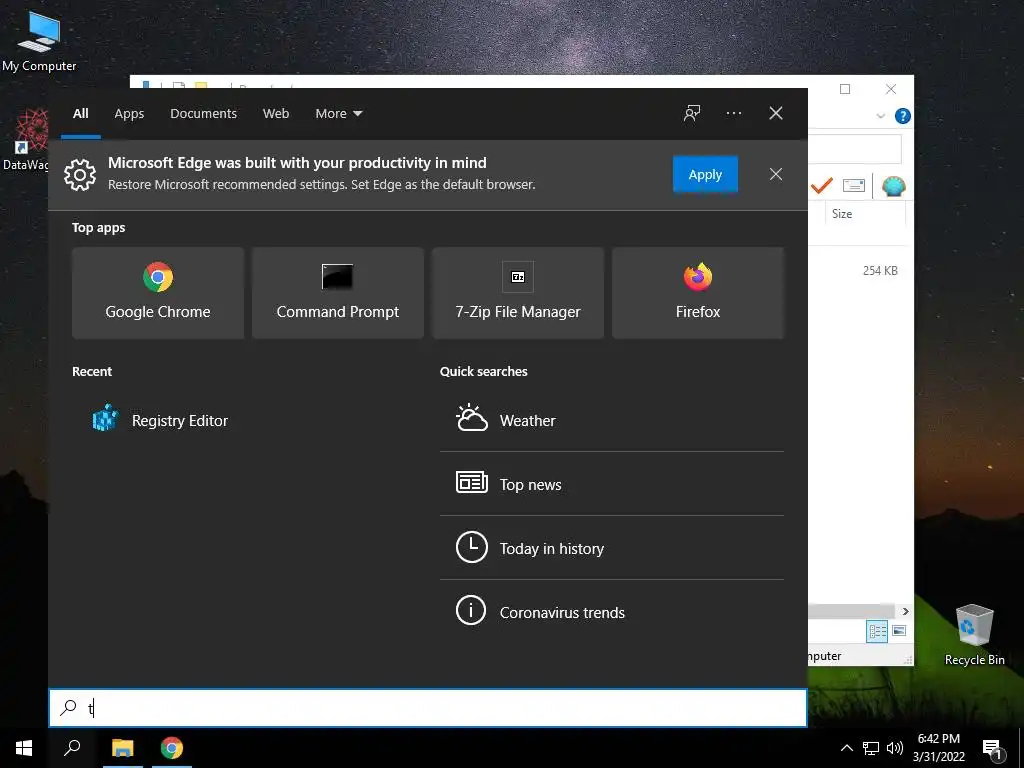The width and height of the screenshot is (1024, 768).
Task: Open Today in history quick search
Action: coord(612,548)
